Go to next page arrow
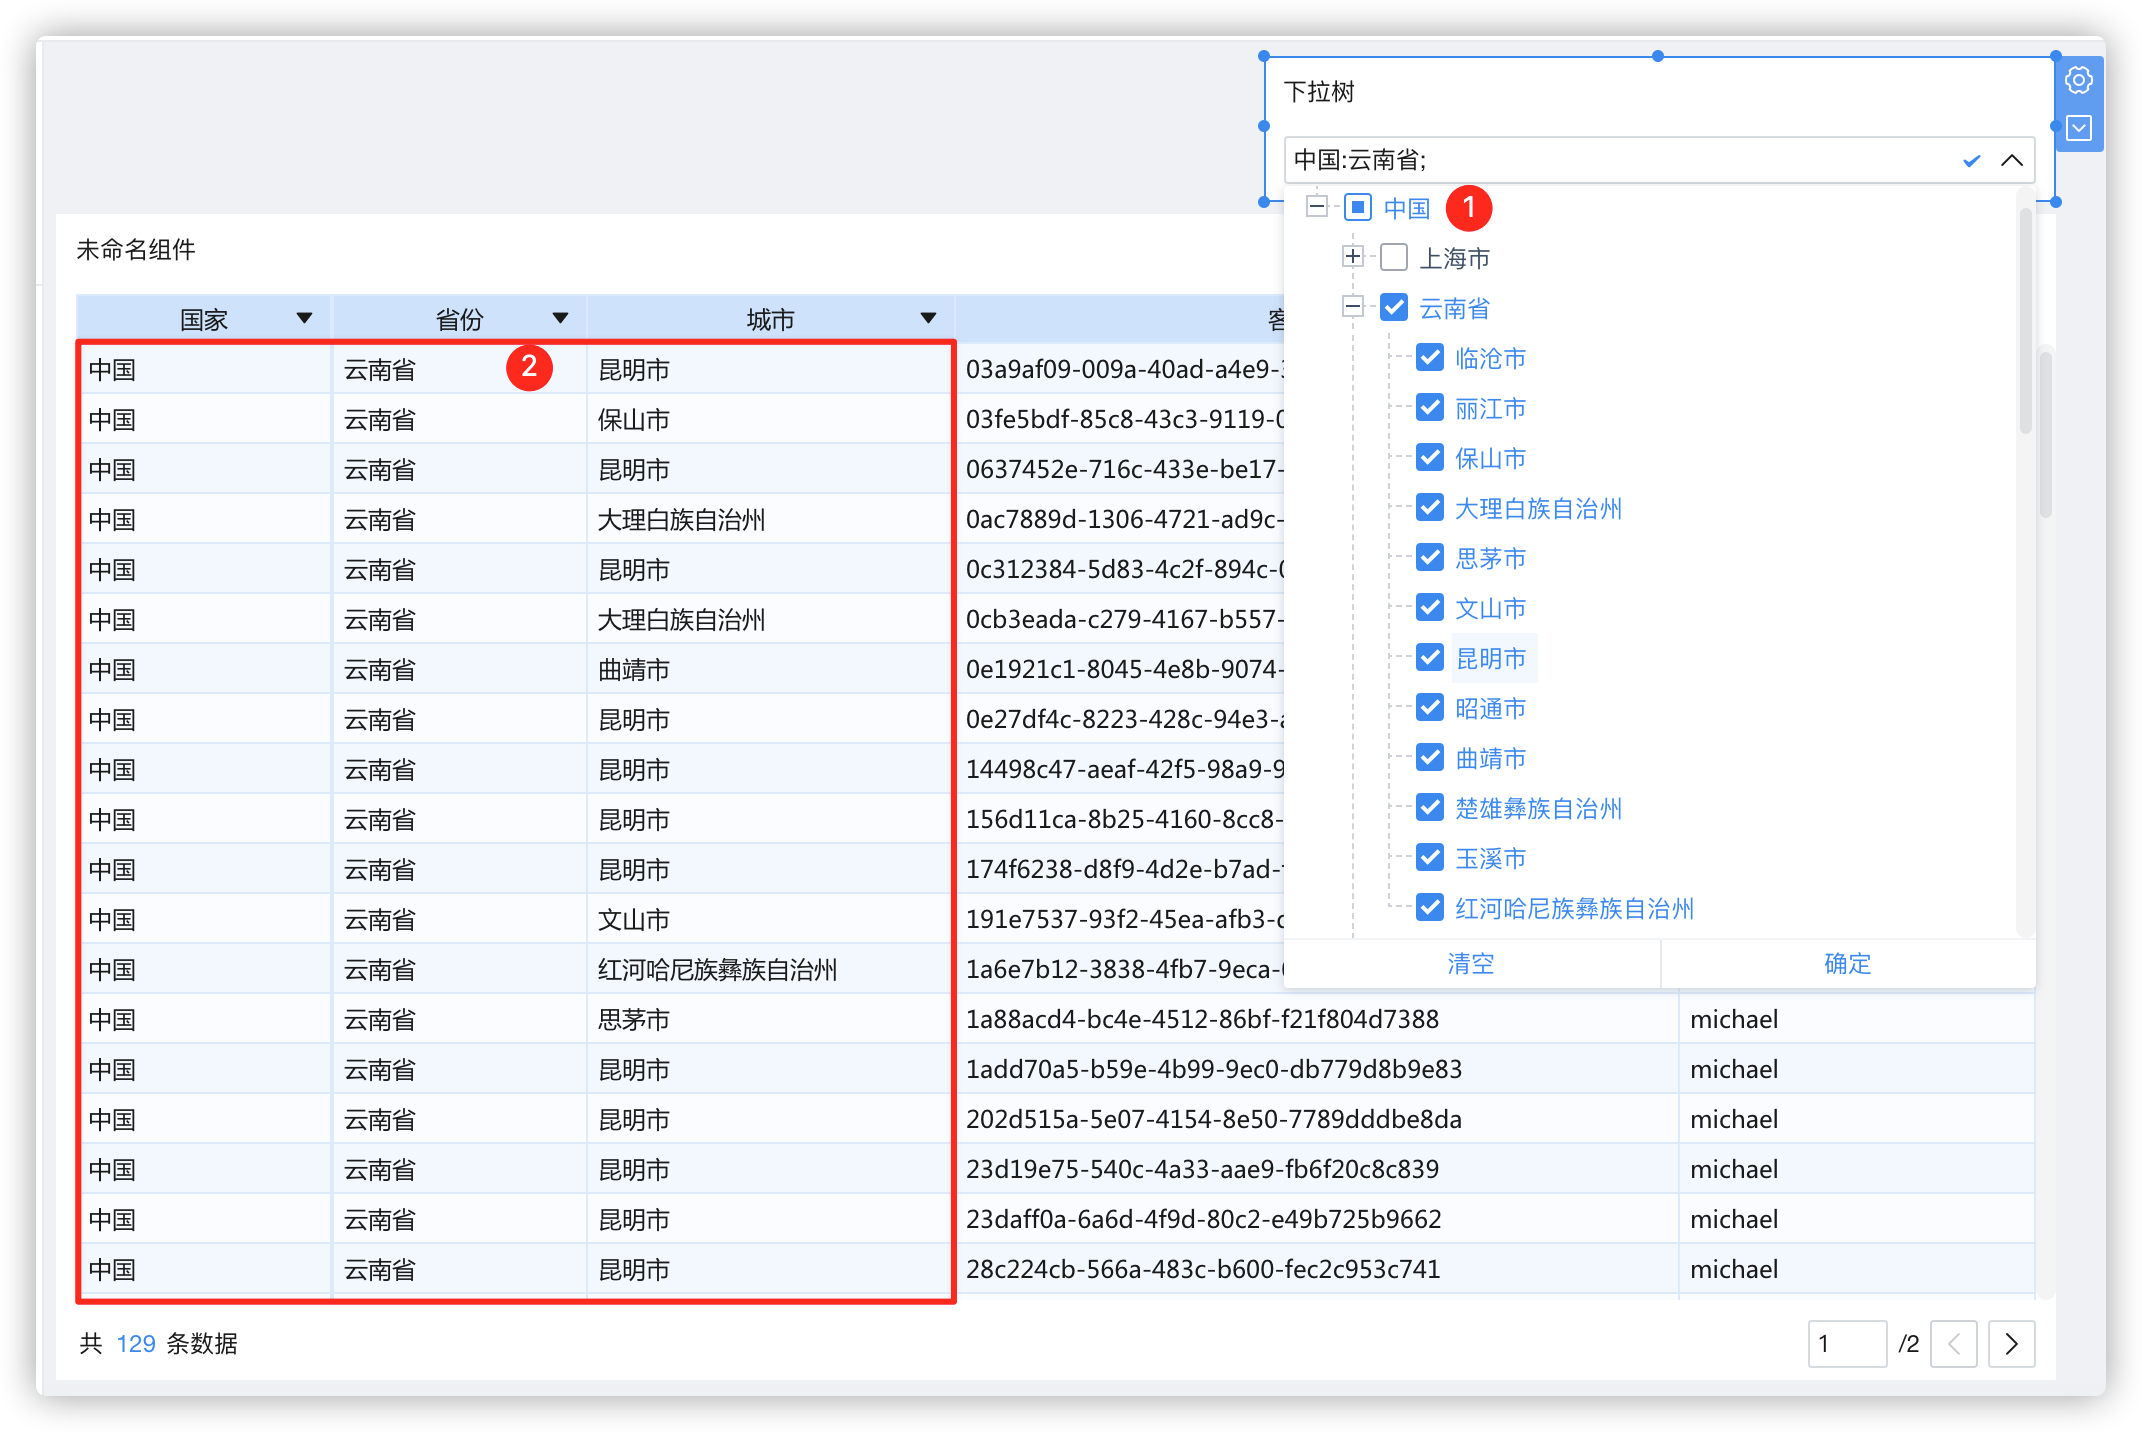This screenshot has width=2142, height=1432. [2011, 1343]
